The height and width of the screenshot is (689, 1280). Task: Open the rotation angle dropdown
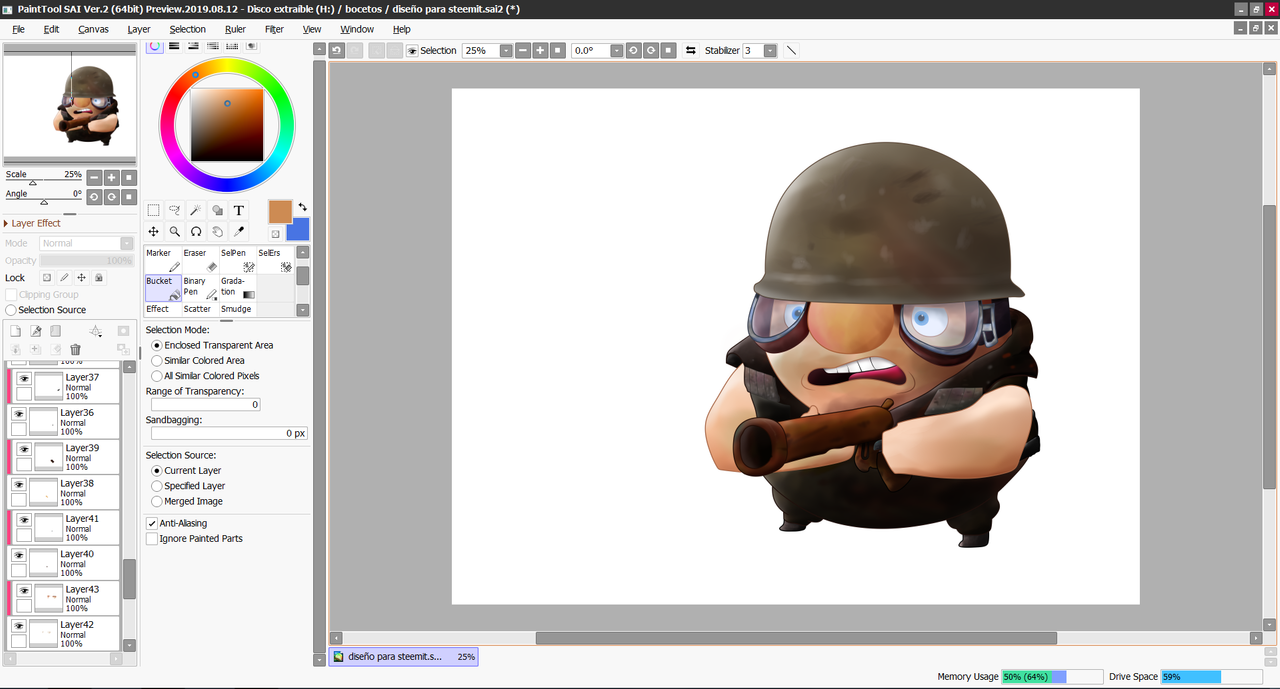point(616,50)
